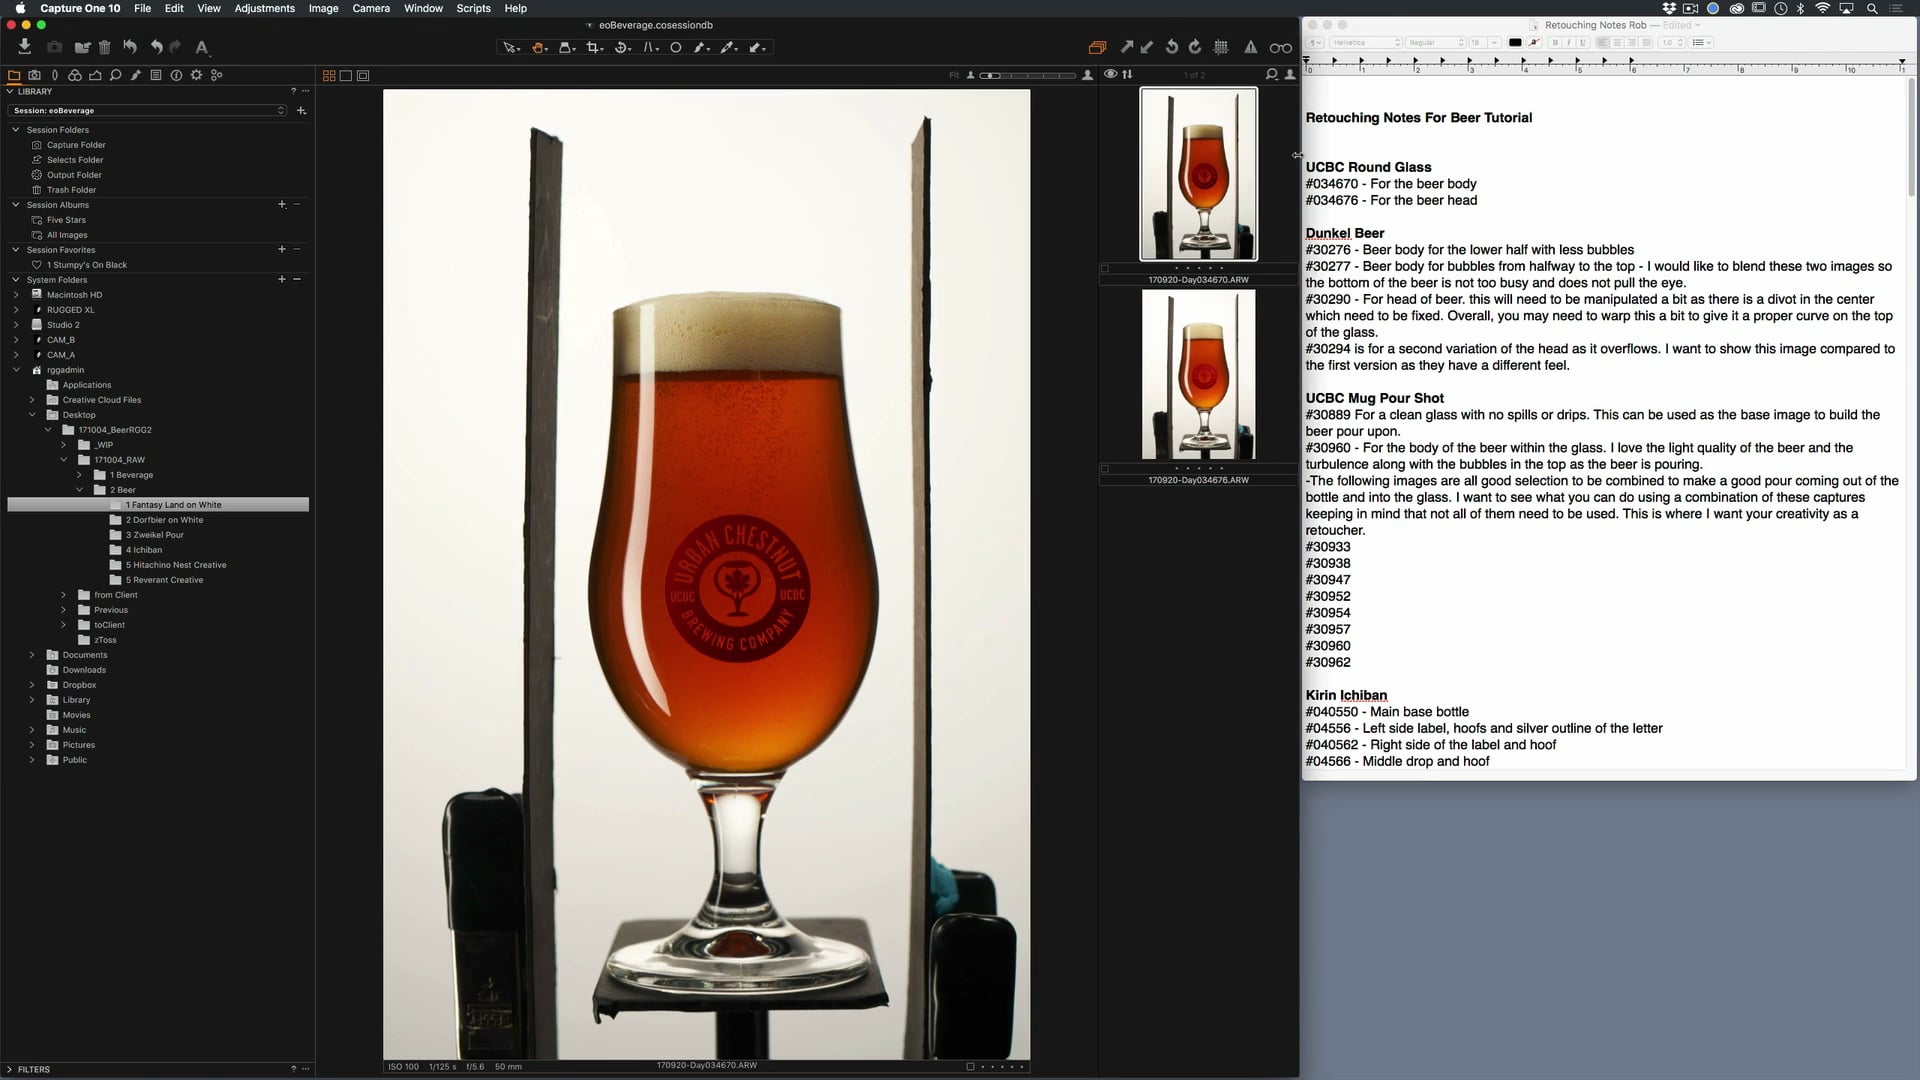
Task: Open the Scripts menu in menu bar
Action: coord(472,8)
